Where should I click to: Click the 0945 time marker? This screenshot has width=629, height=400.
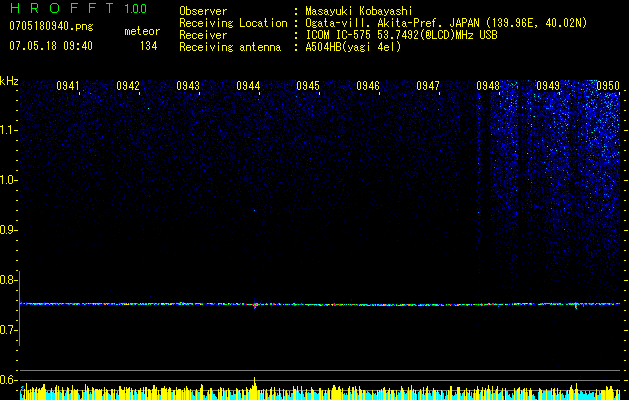(308, 86)
